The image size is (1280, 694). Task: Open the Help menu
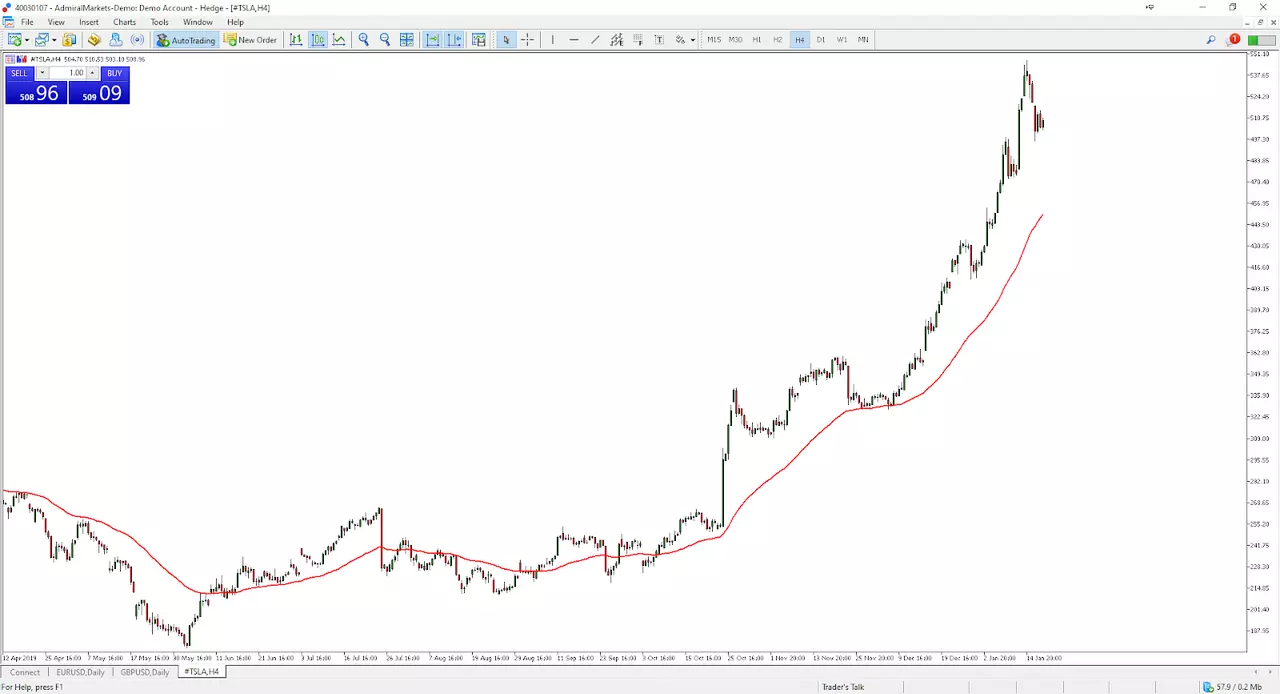235,22
